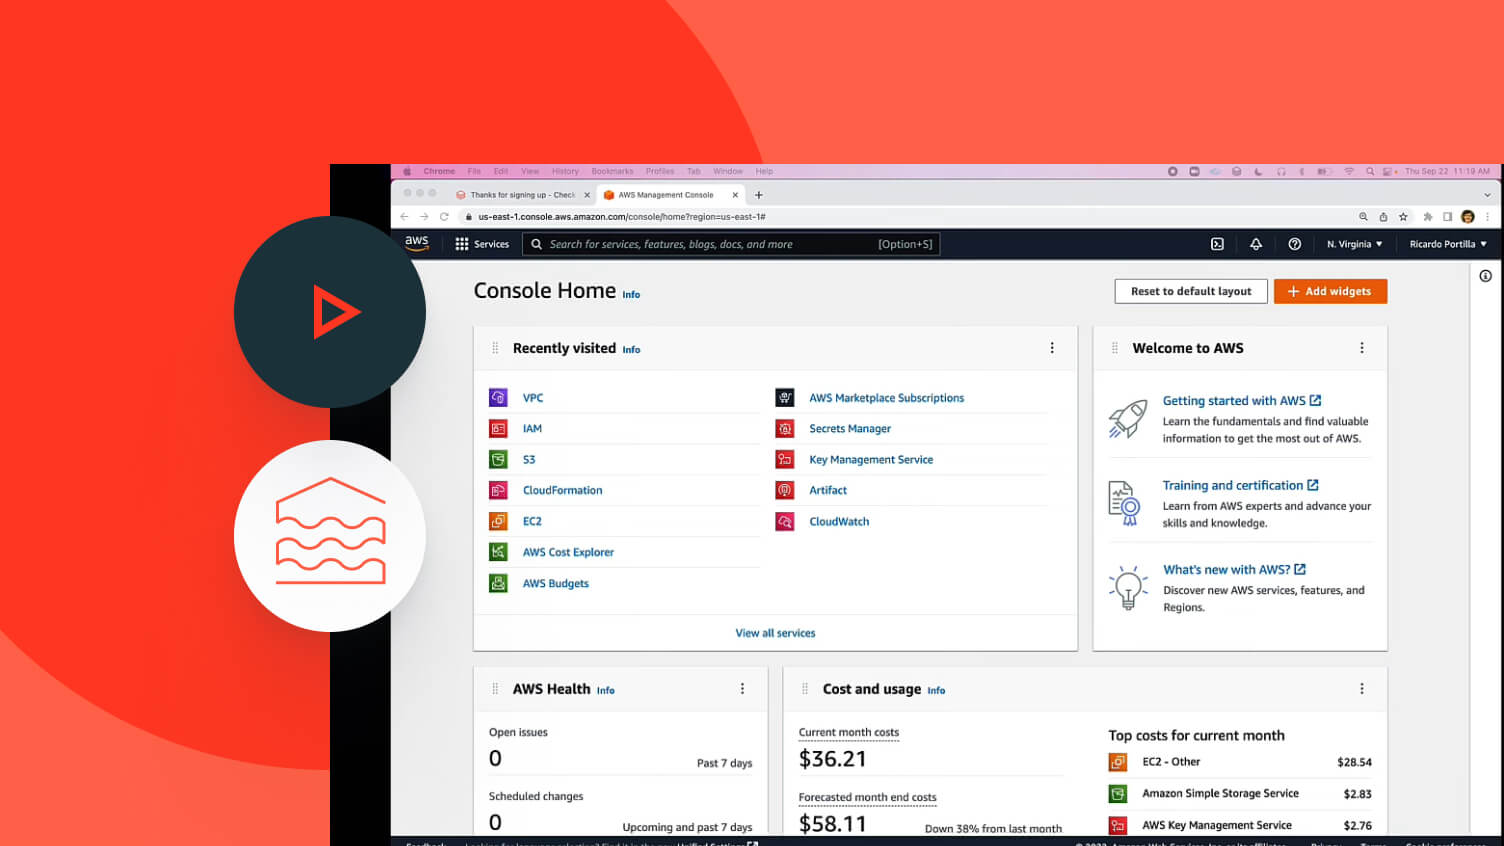The image size is (1504, 846).
Task: Click the AWS Cost Explorer icon
Action: tap(498, 552)
